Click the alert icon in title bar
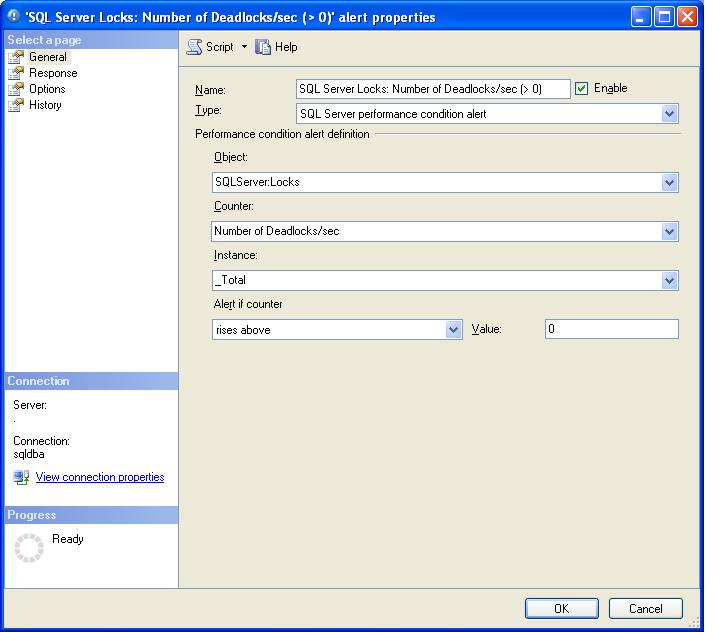The width and height of the screenshot is (720, 632). tap(14, 17)
